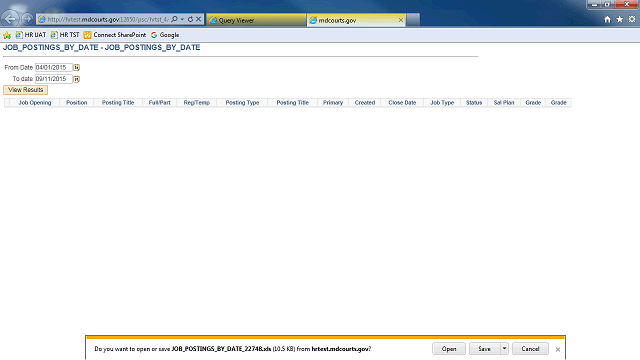Image resolution: width=640 pixels, height=360 pixels.
Task: Open the HR TST bookmark
Action: click(x=65, y=35)
